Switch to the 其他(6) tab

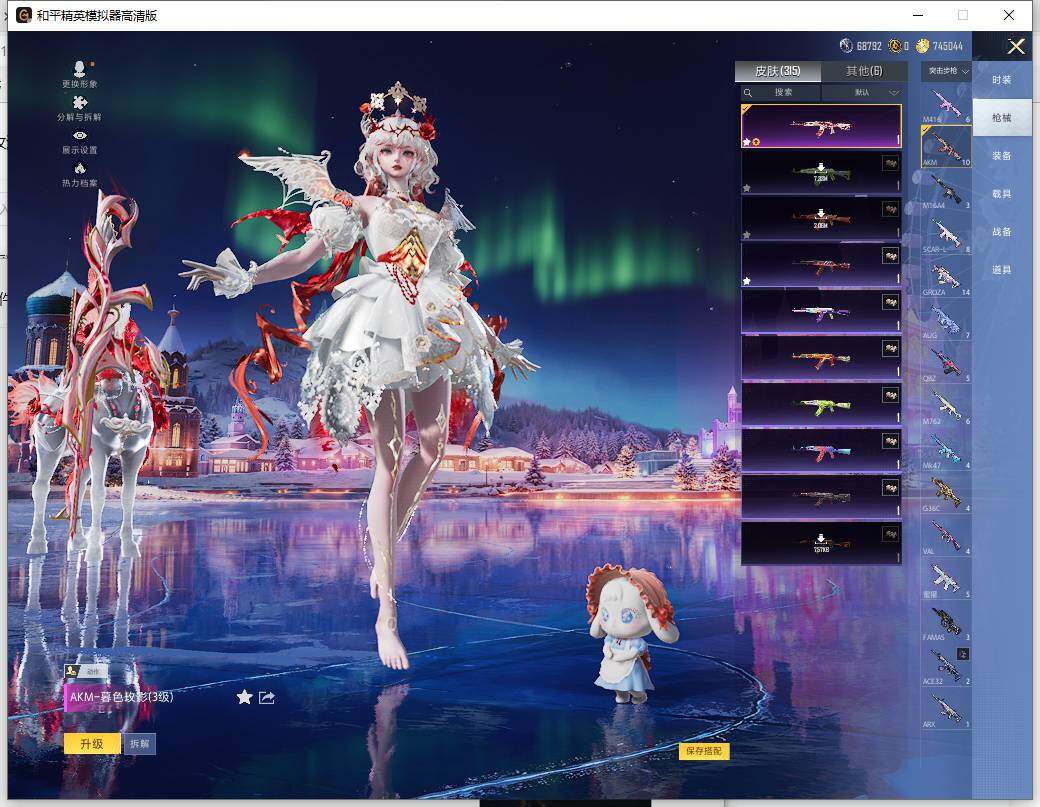point(864,71)
